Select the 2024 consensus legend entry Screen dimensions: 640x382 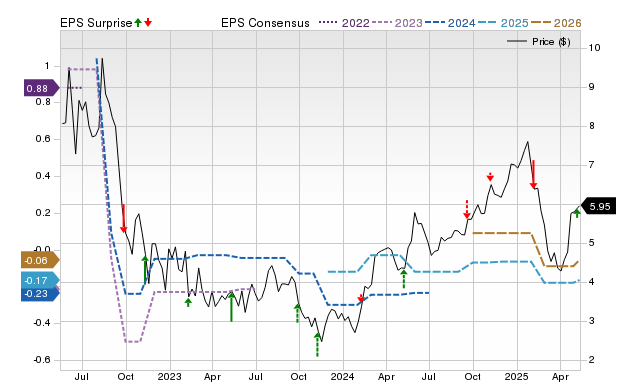(x=450, y=23)
